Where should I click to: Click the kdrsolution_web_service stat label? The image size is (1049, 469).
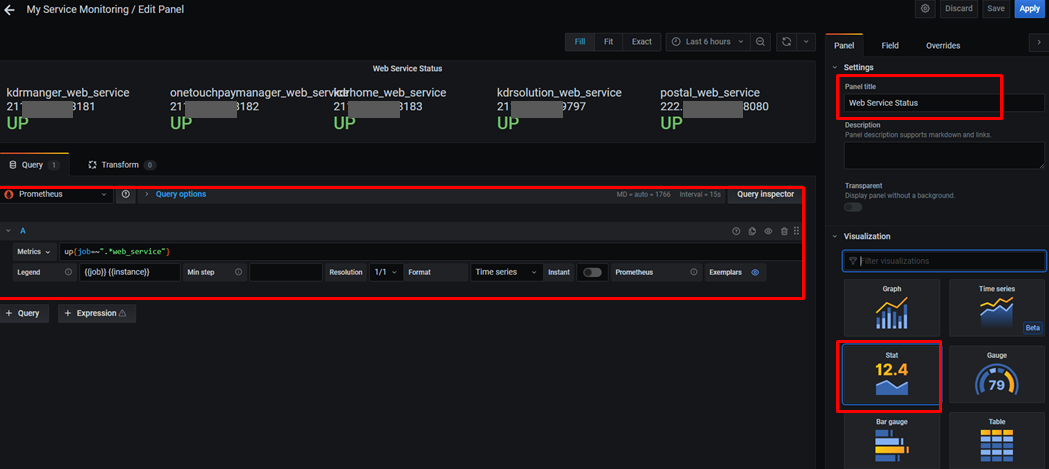559,92
